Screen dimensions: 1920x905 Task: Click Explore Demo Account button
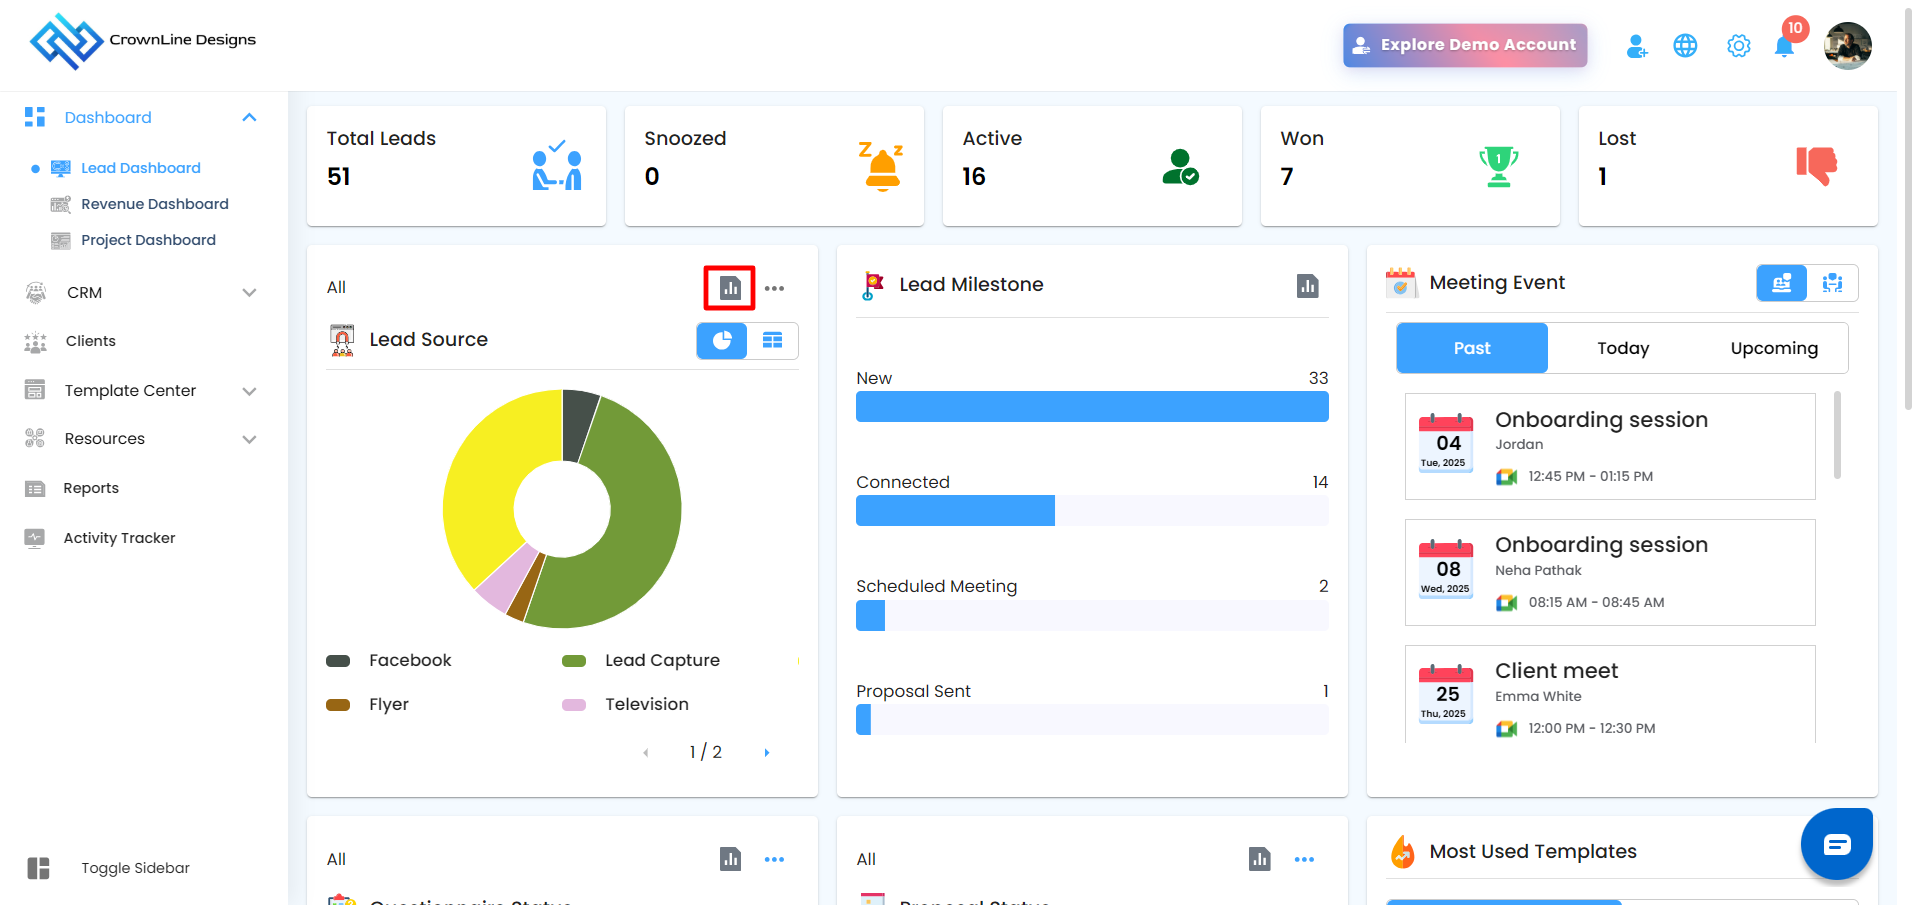tap(1464, 45)
